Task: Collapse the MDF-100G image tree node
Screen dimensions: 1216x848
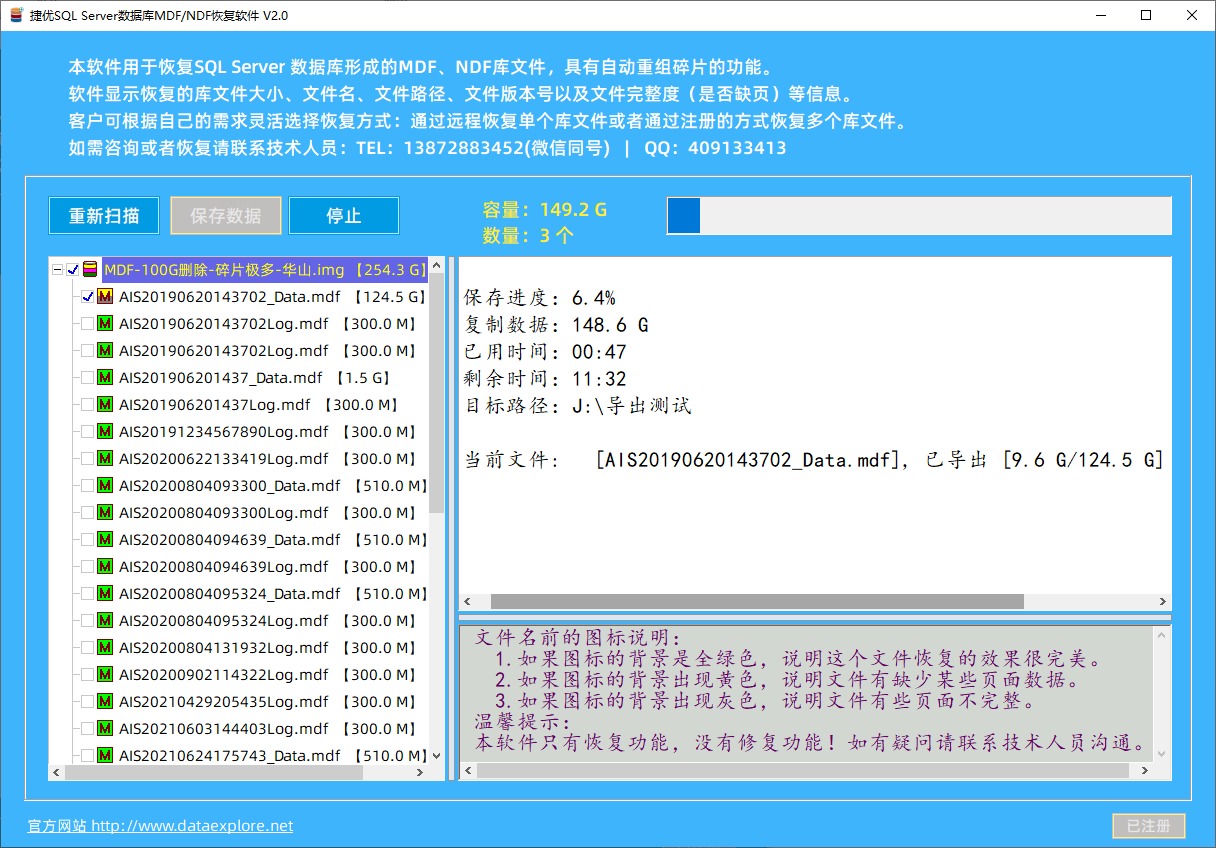Action: [57, 270]
